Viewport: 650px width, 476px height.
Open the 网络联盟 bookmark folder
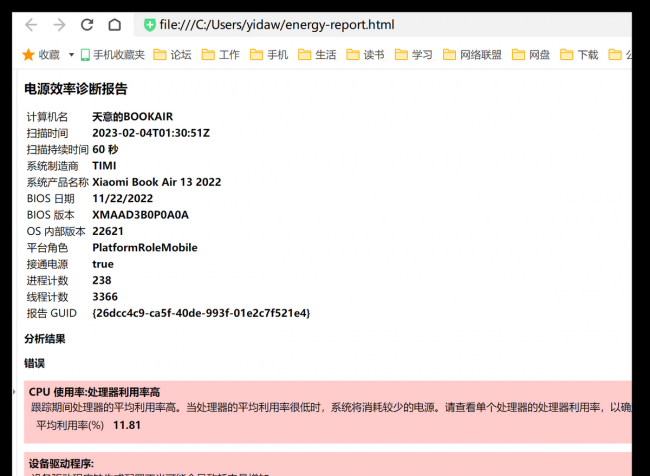point(472,55)
